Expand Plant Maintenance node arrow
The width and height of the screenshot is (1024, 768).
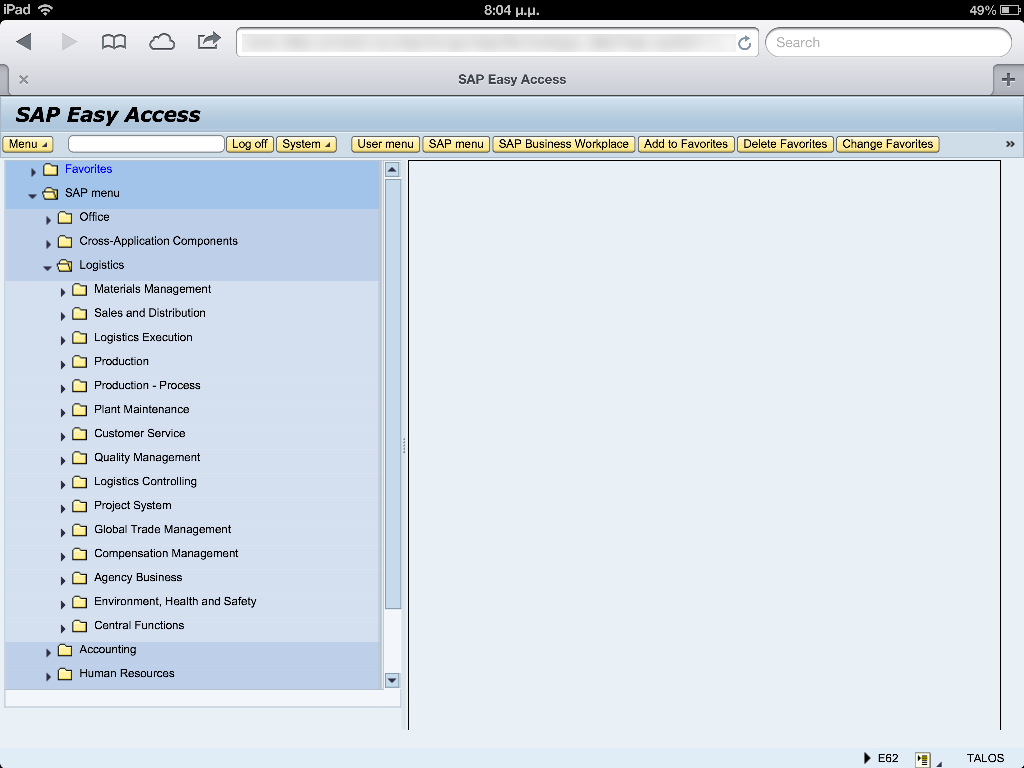63,412
